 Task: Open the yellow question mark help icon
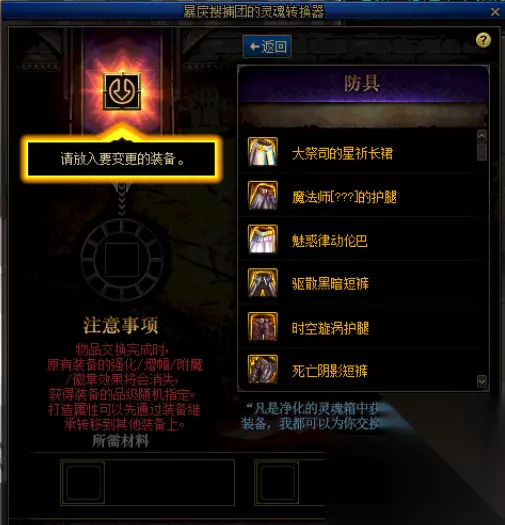[x=483, y=40]
